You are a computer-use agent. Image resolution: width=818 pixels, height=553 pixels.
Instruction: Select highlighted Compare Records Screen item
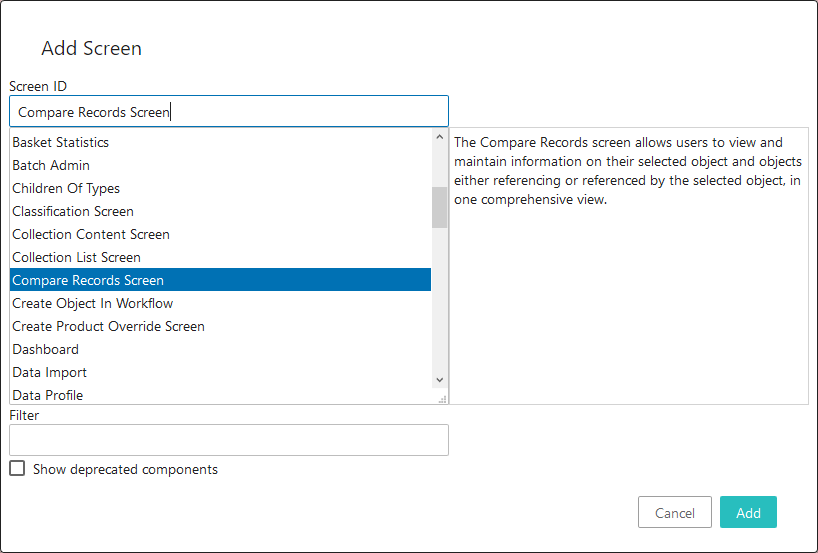[x=220, y=280]
